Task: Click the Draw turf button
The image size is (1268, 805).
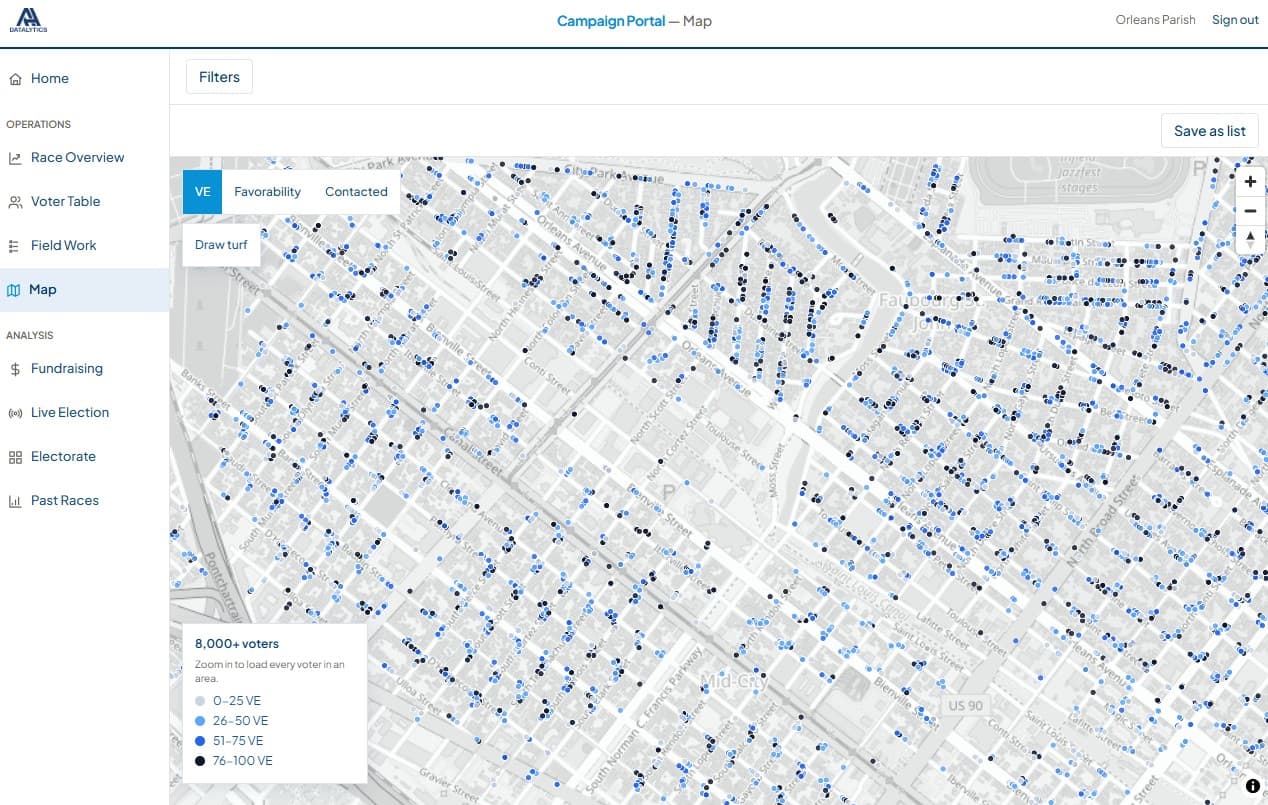Action: tap(221, 245)
